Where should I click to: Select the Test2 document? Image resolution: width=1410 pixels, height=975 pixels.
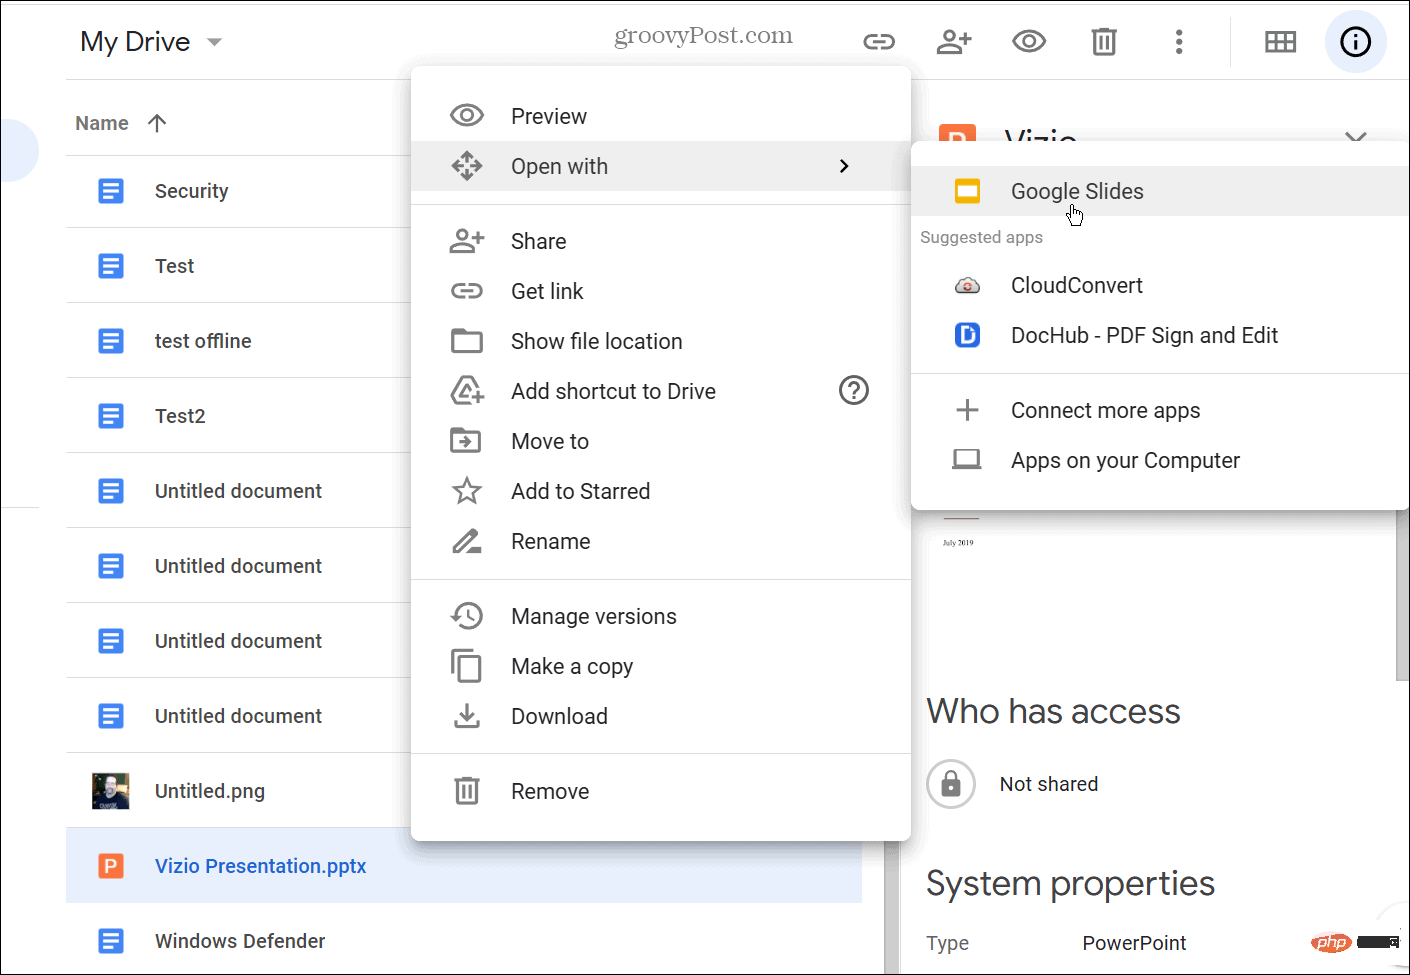(x=238, y=416)
